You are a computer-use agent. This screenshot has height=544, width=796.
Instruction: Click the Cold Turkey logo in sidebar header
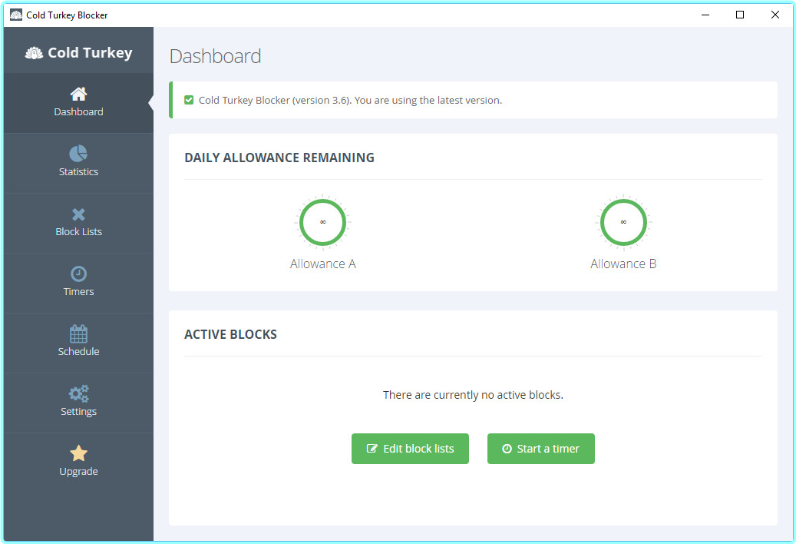[34, 53]
